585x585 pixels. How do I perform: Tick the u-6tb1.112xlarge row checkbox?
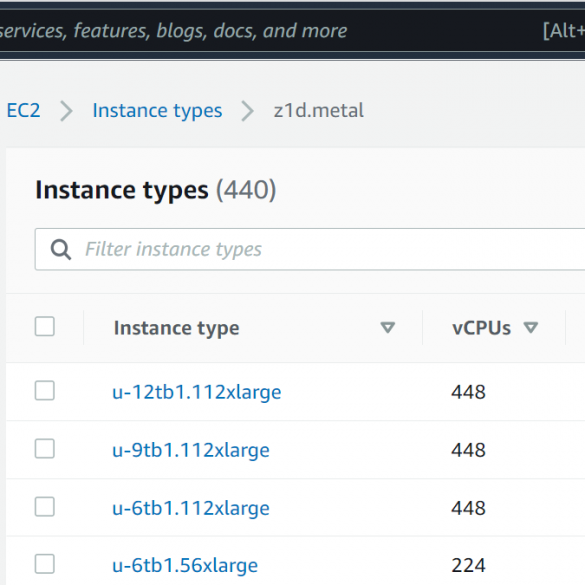tap(45, 507)
